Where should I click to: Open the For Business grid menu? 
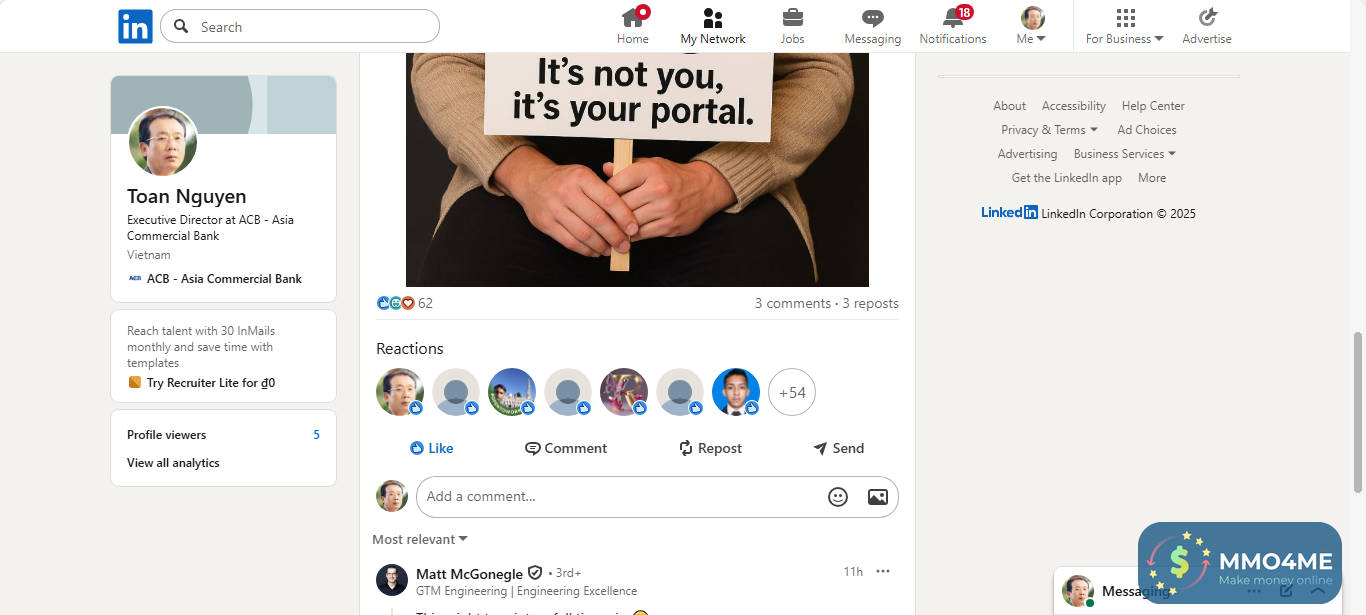tap(1125, 18)
